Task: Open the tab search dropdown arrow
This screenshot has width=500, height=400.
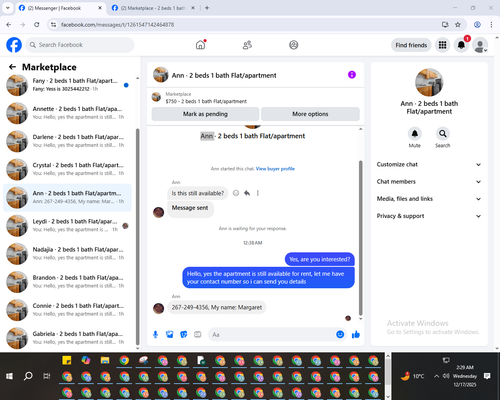Action: (8, 8)
